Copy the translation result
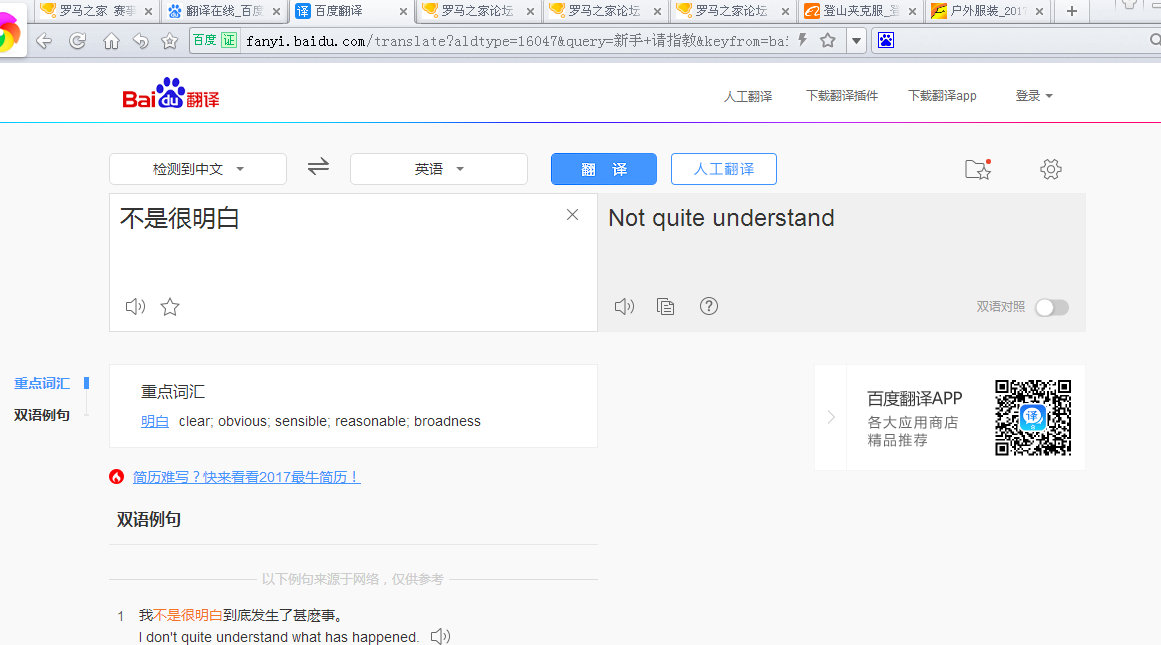 665,306
